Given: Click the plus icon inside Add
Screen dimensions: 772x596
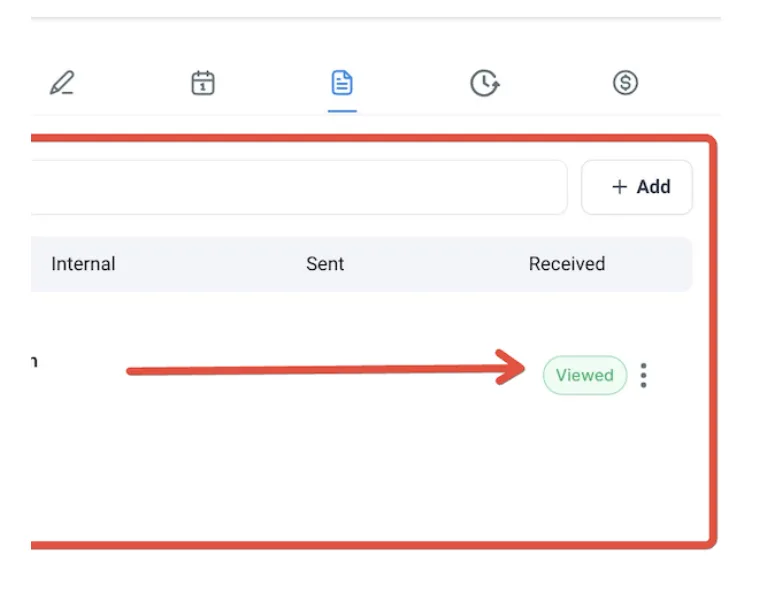Looking at the screenshot, I should [x=619, y=187].
